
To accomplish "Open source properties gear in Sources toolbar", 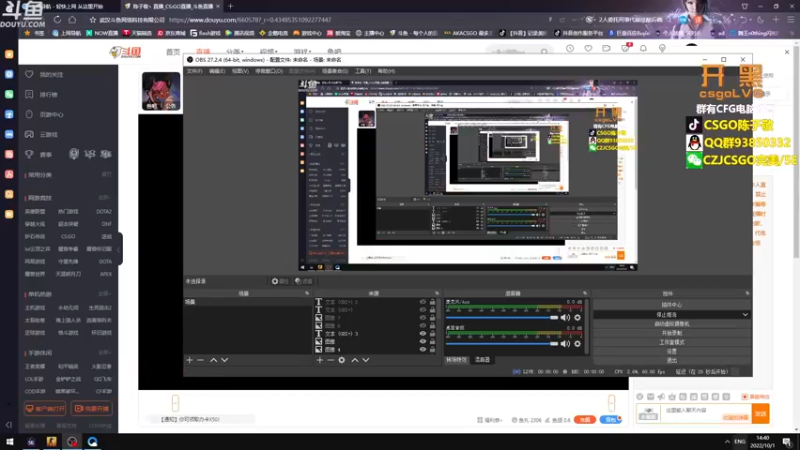I will (342, 360).
